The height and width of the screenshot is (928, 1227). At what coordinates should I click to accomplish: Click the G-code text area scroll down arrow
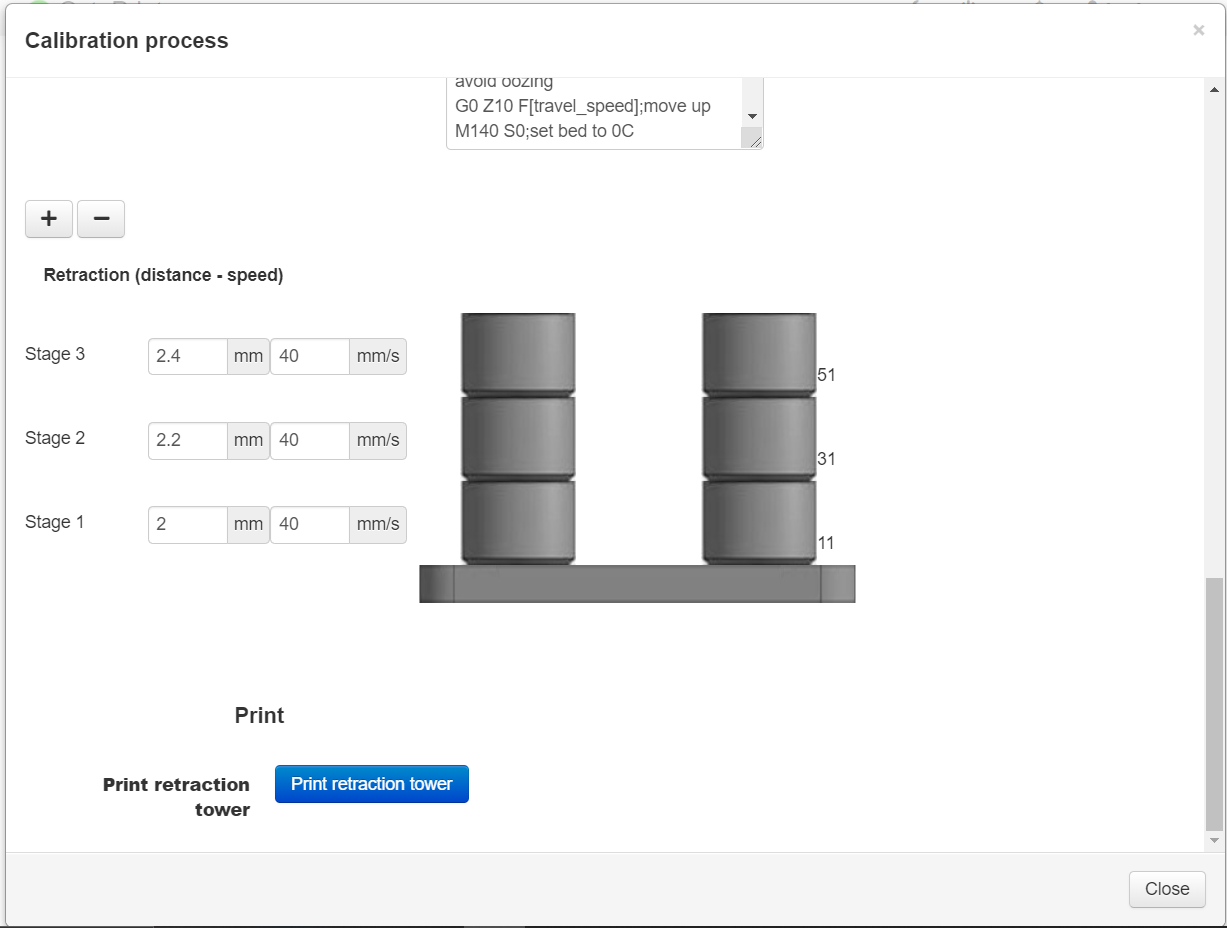(x=752, y=117)
